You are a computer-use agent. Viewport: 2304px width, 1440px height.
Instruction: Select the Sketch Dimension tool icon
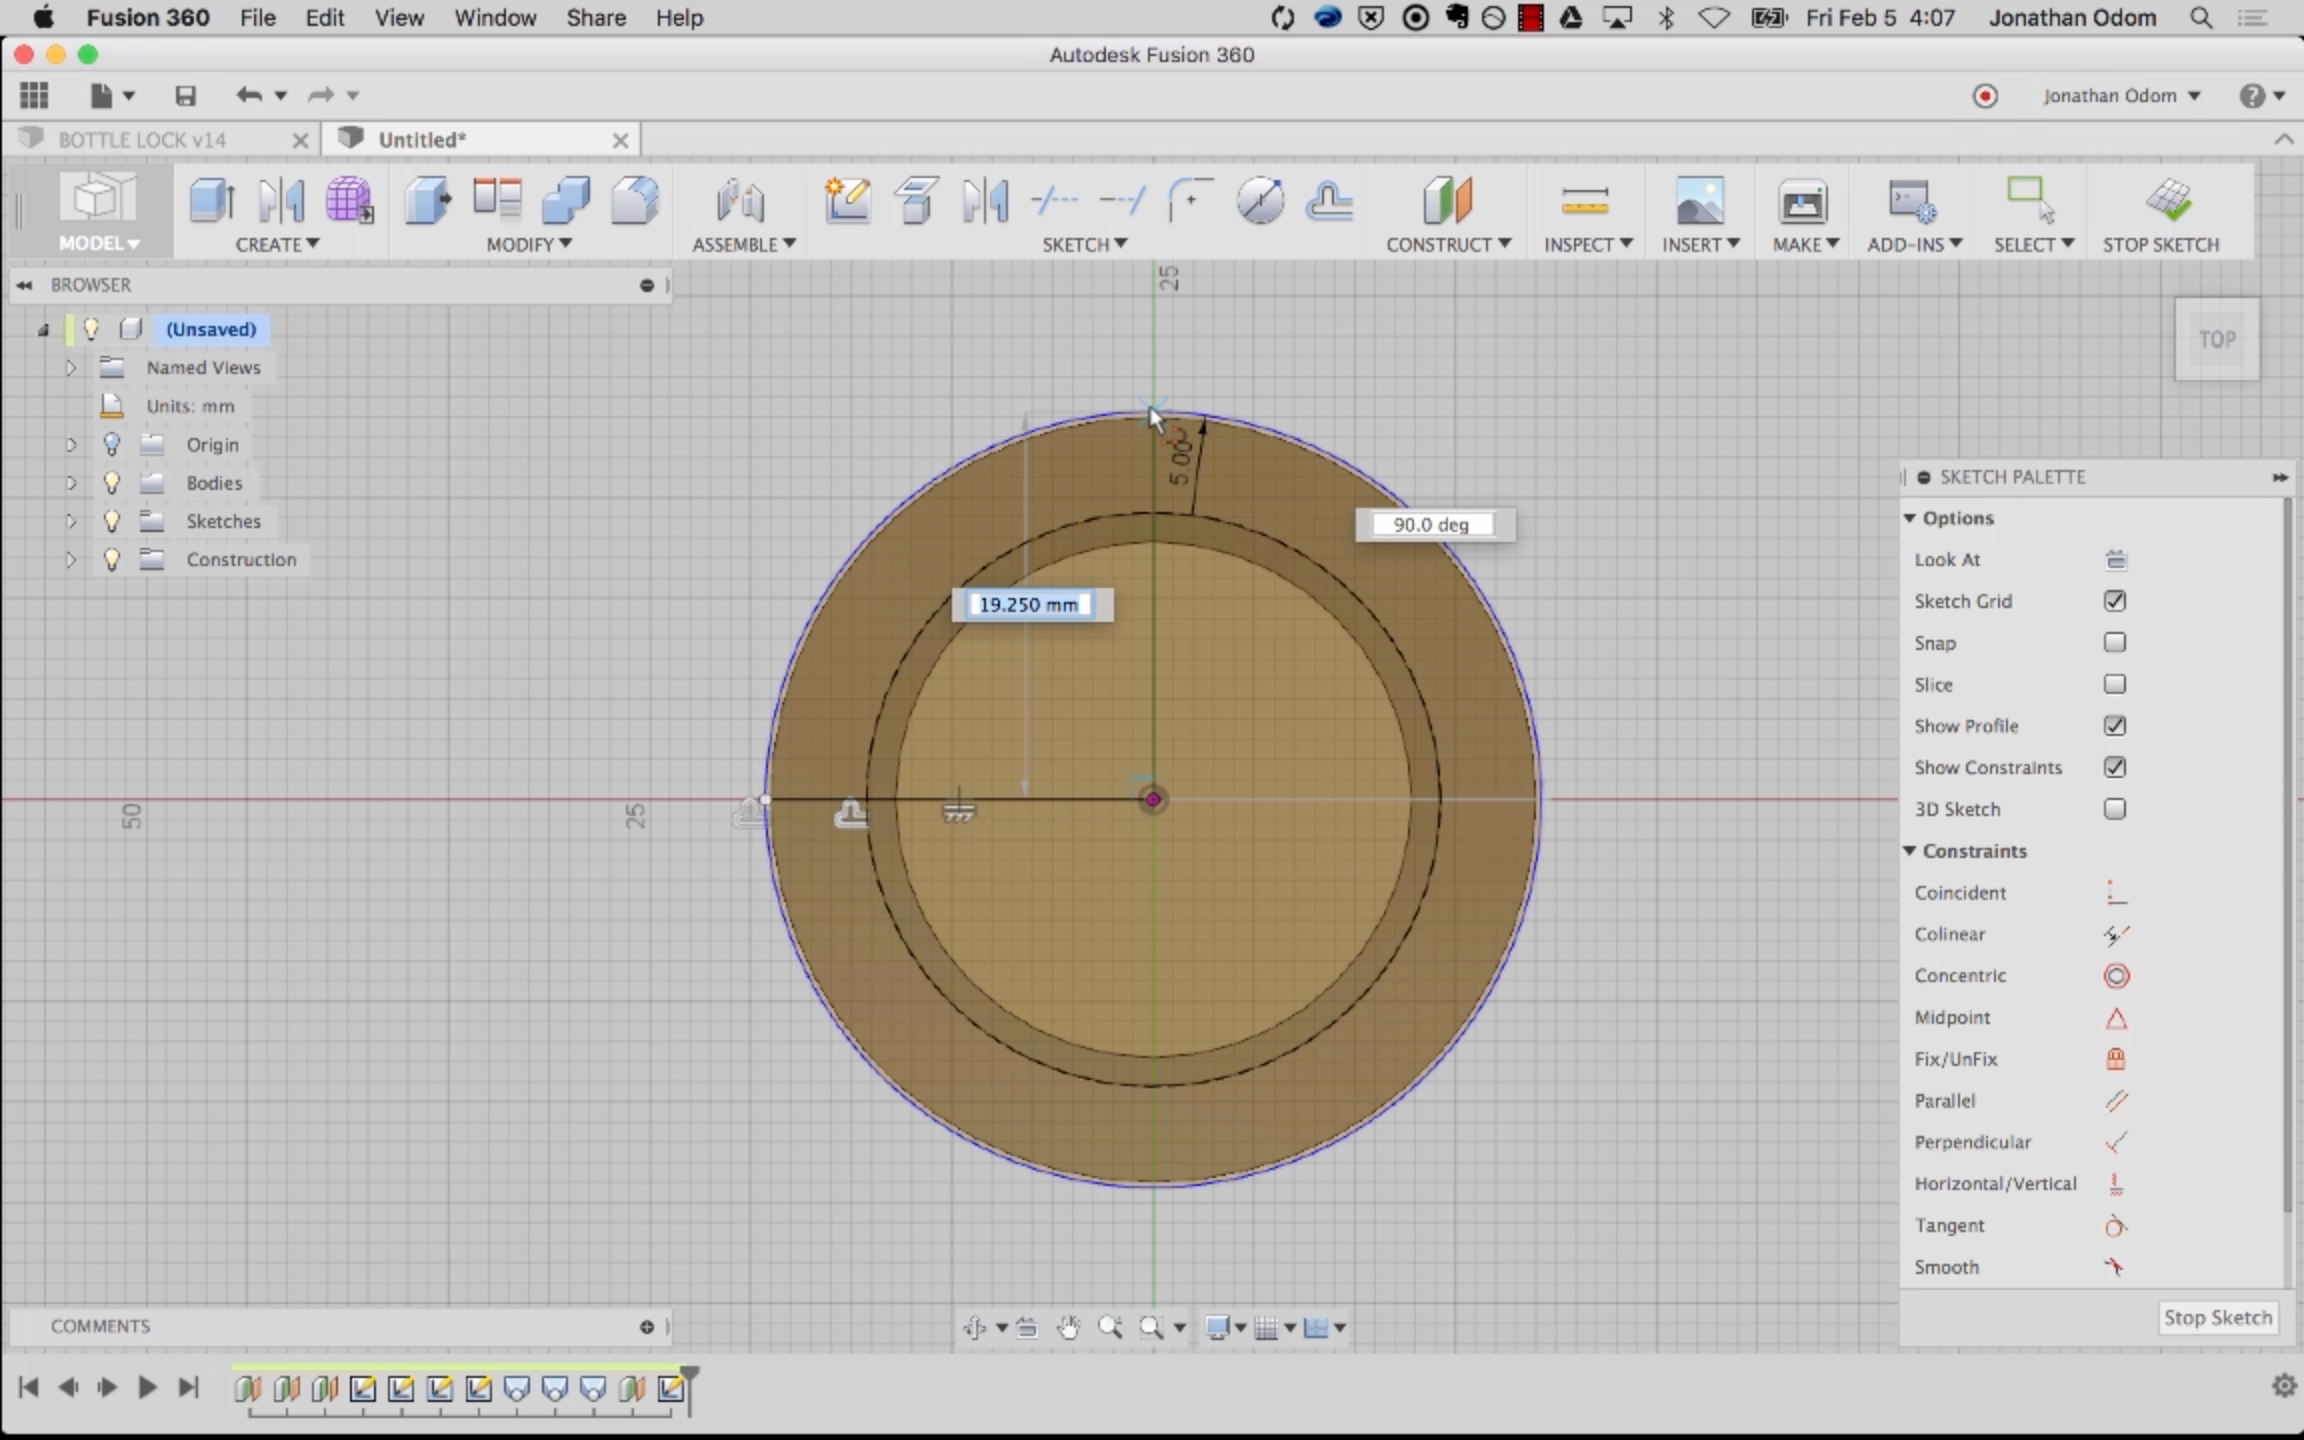(x=1259, y=200)
